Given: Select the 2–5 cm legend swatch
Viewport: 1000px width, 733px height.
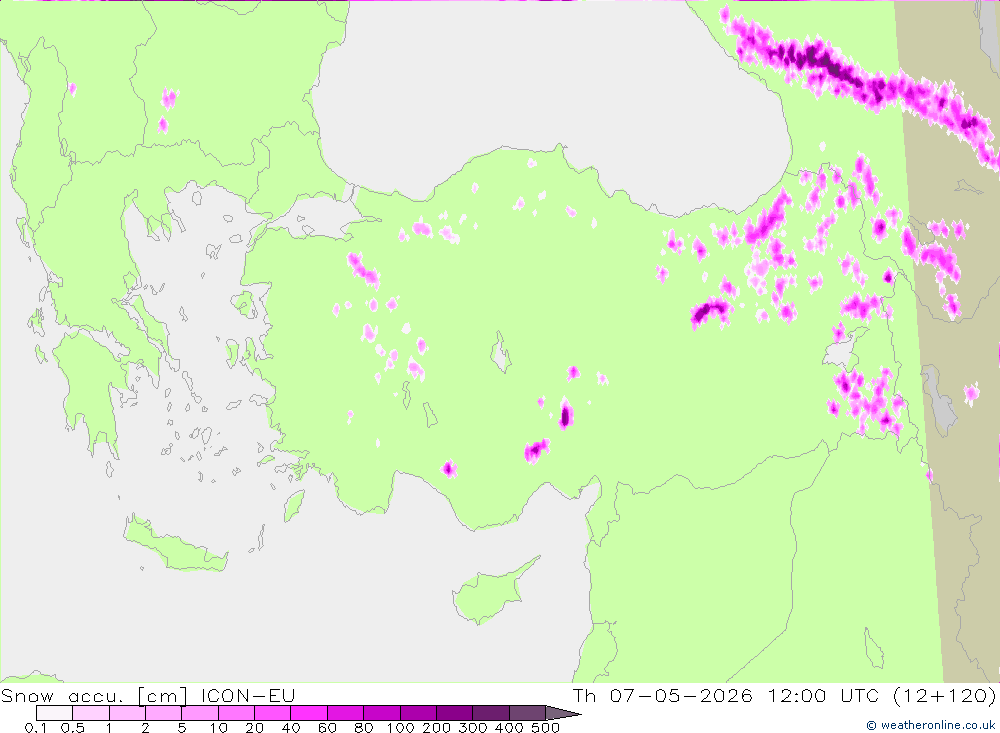Looking at the screenshot, I should (x=163, y=713).
